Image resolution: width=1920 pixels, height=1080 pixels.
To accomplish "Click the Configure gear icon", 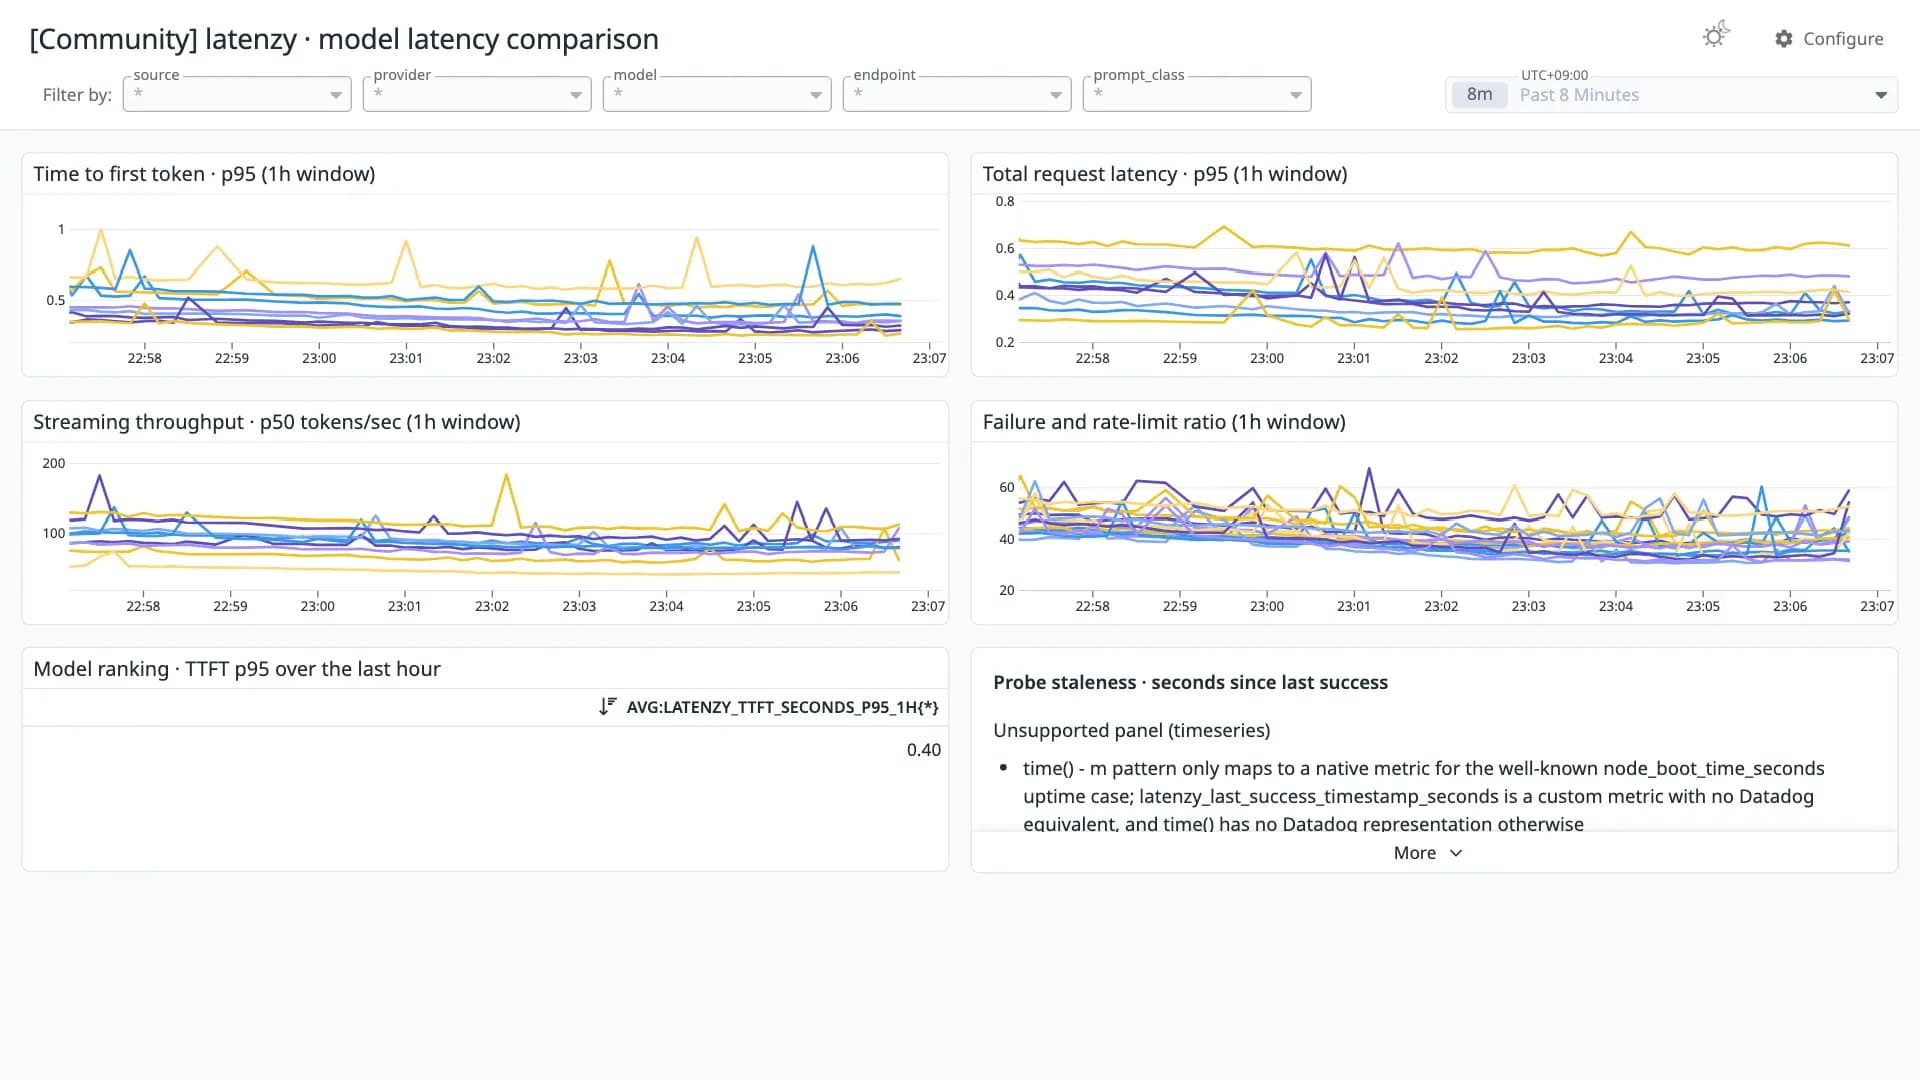I will [x=1784, y=38].
